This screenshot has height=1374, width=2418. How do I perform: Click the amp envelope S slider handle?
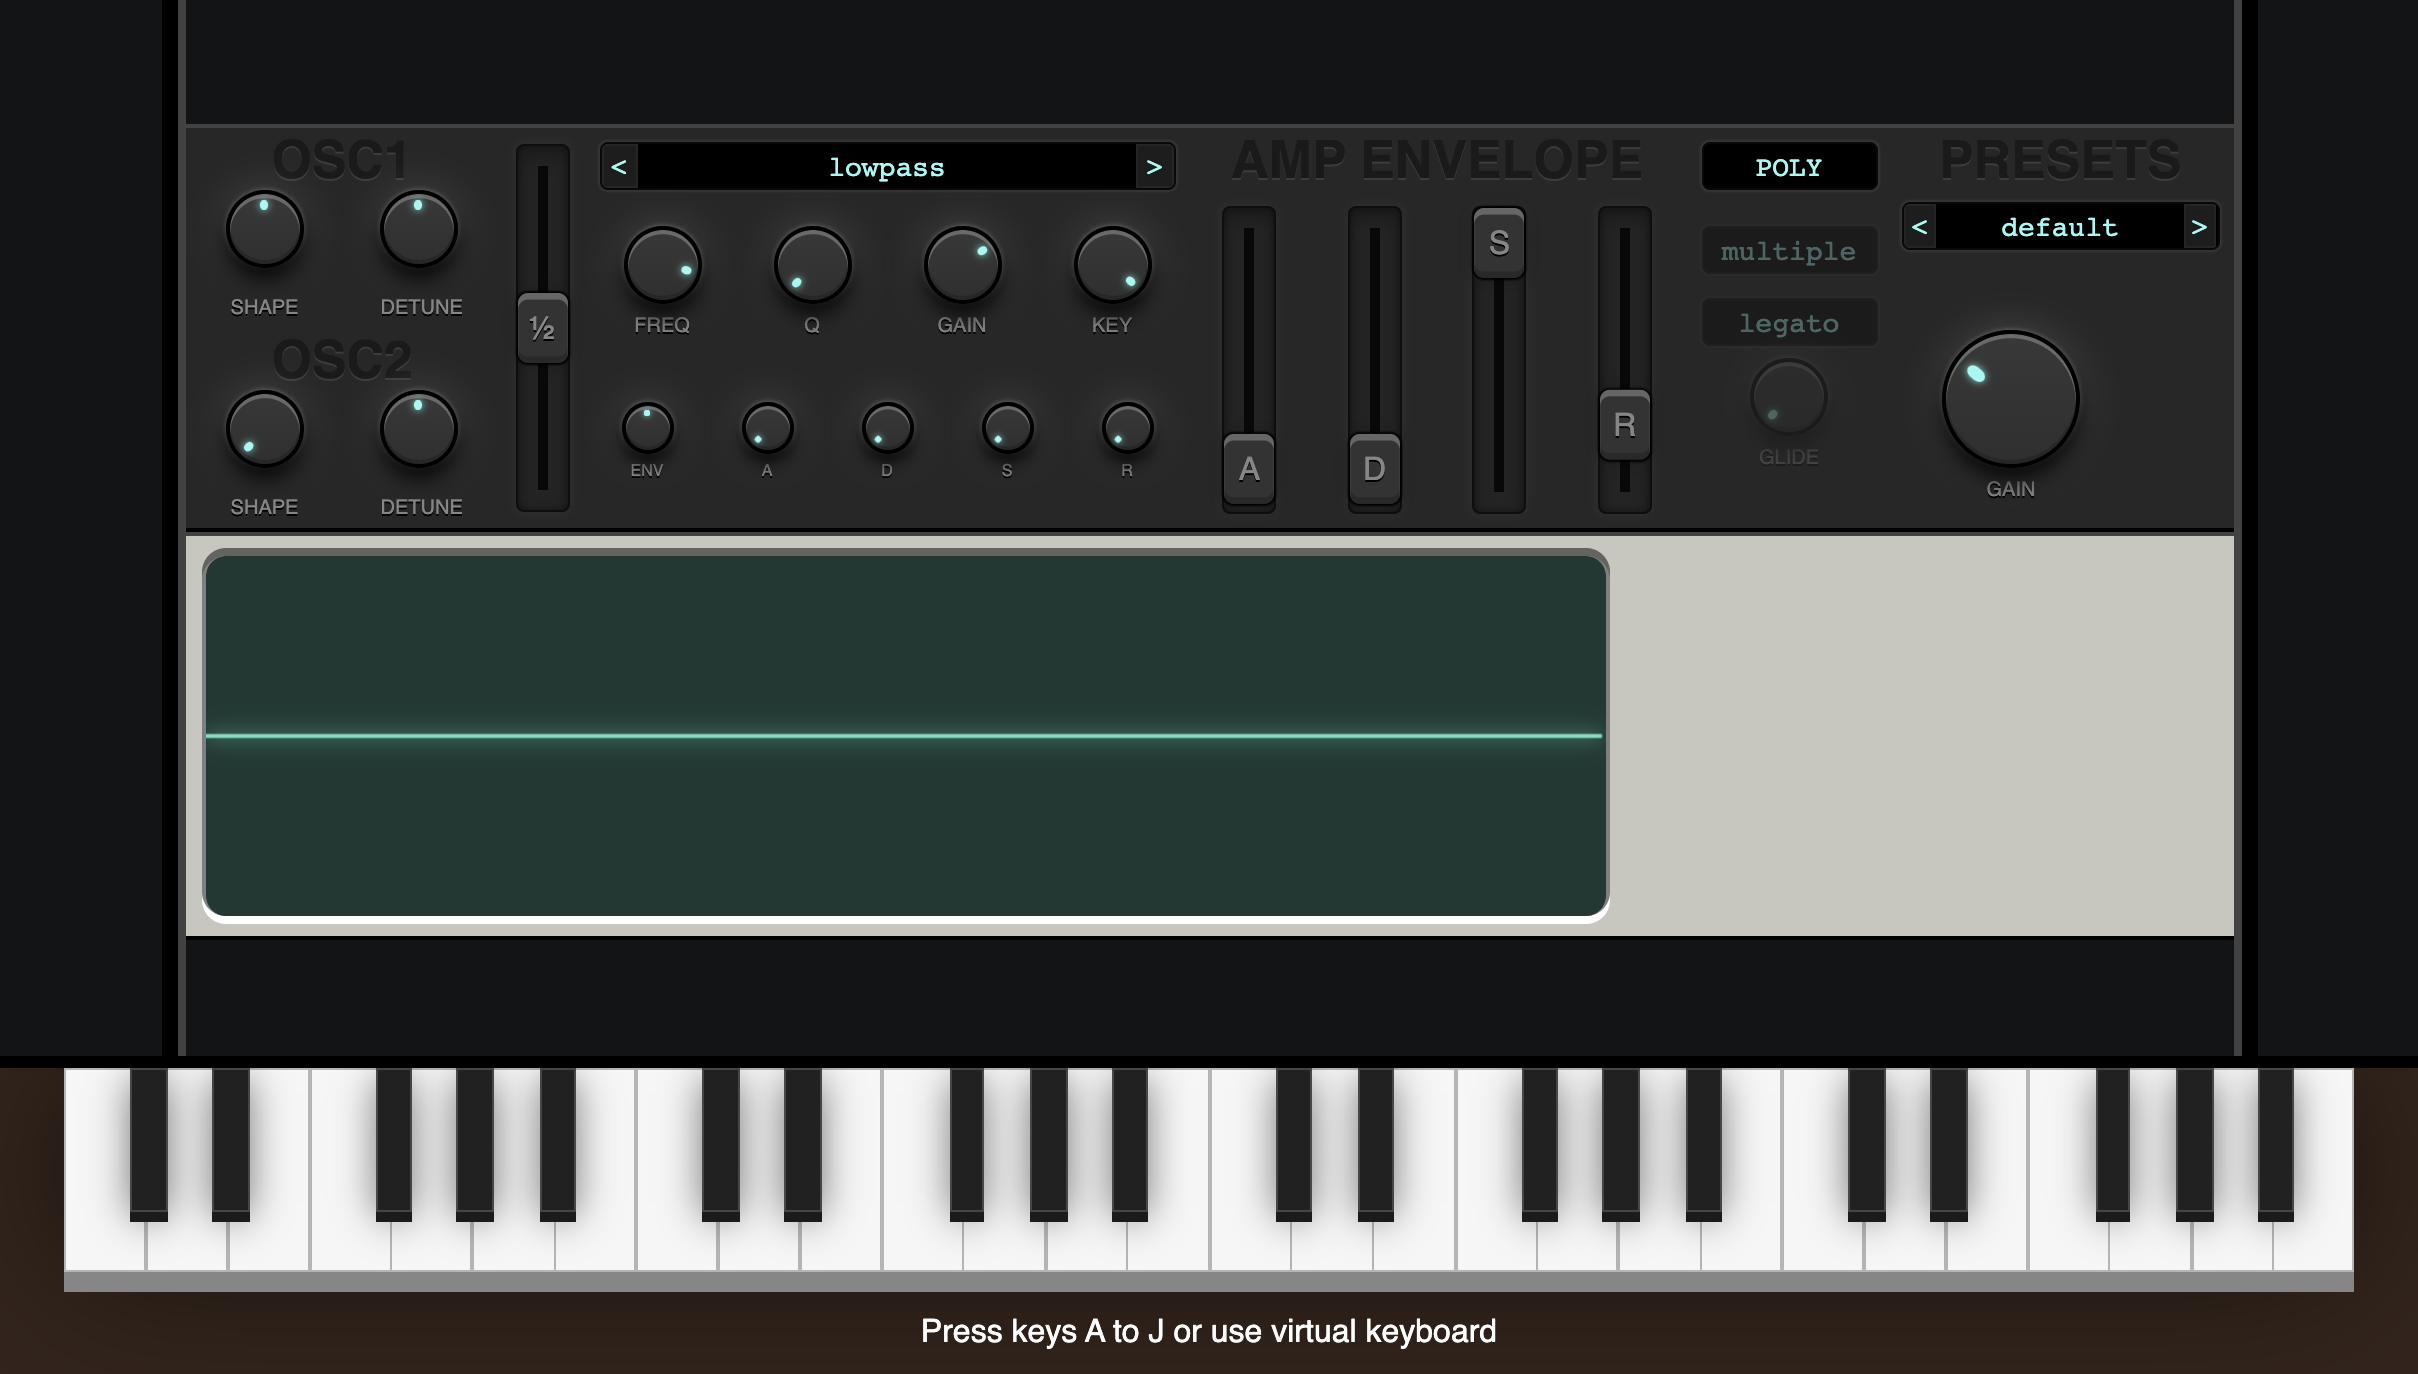point(1498,243)
